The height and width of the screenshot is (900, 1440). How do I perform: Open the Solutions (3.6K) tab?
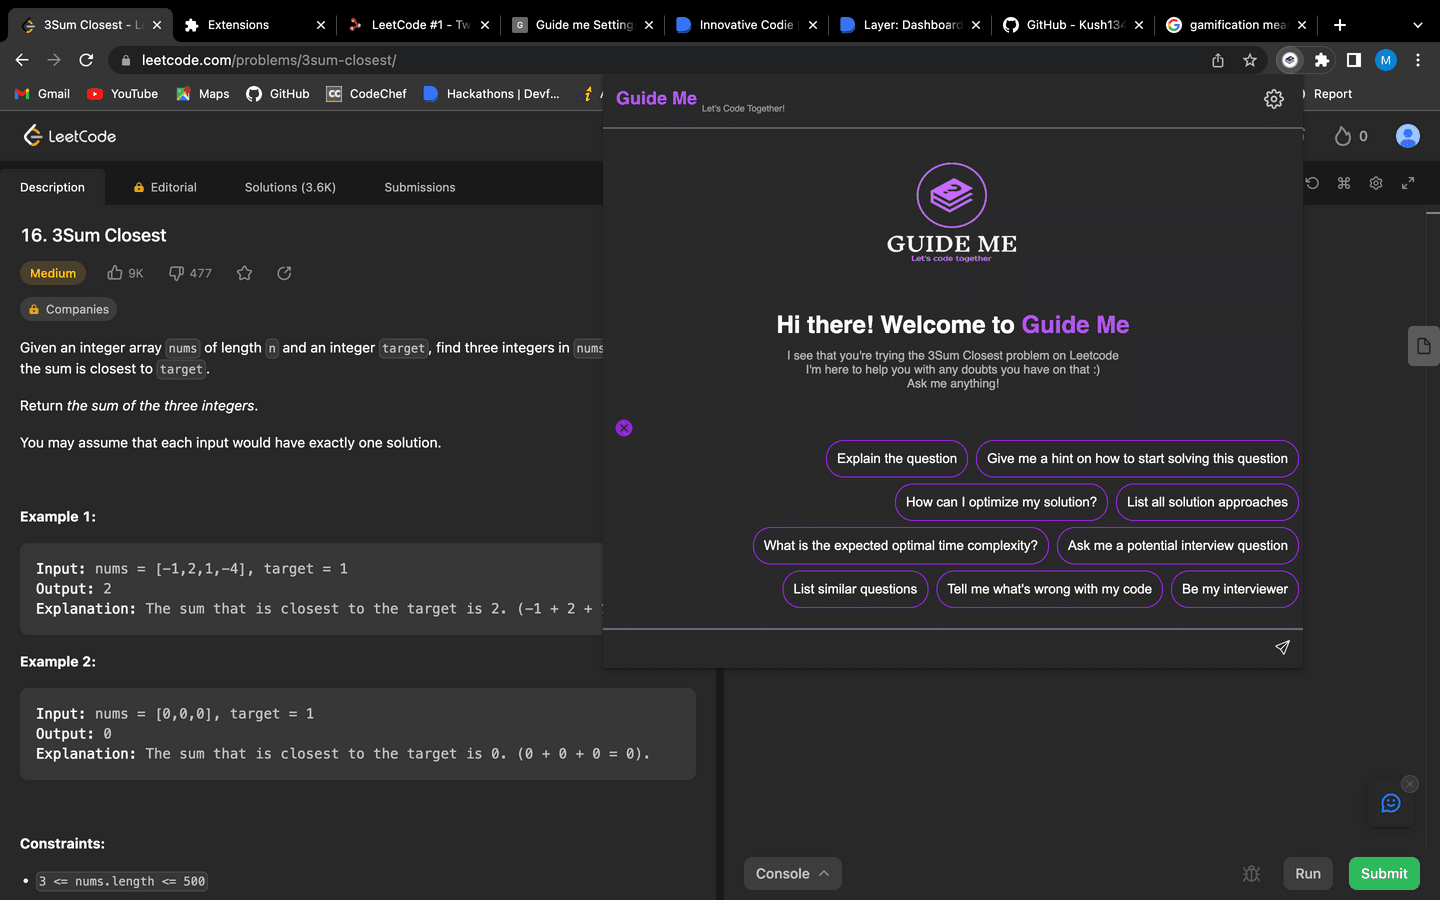click(x=290, y=187)
